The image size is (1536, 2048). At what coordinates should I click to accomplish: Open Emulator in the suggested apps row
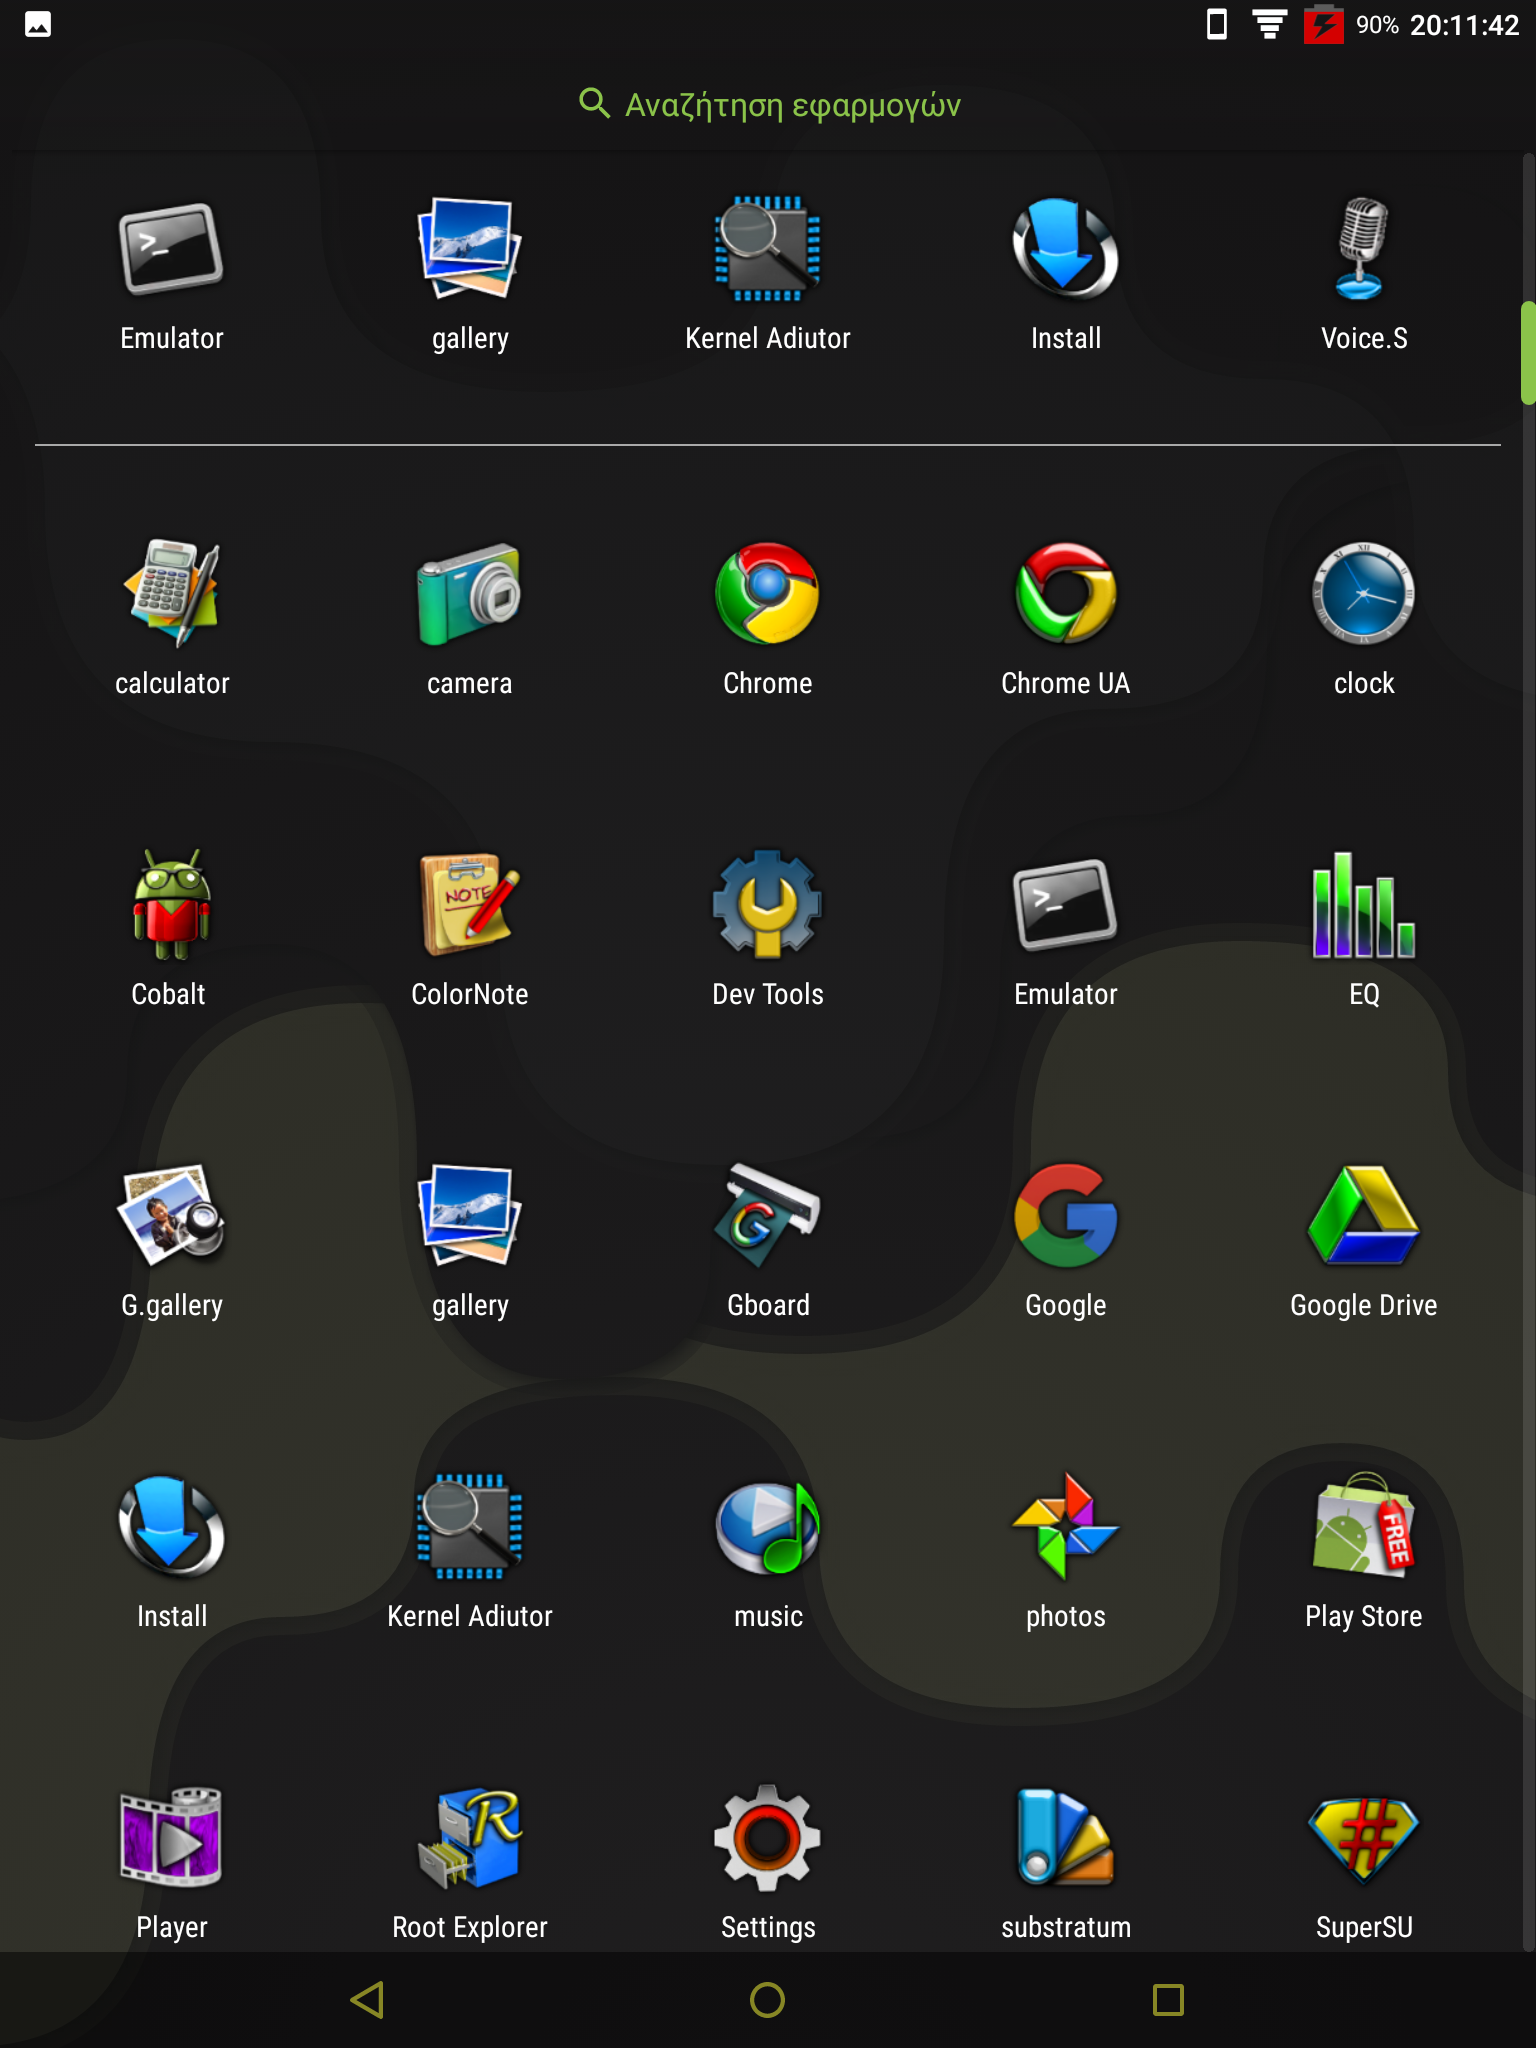(171, 273)
